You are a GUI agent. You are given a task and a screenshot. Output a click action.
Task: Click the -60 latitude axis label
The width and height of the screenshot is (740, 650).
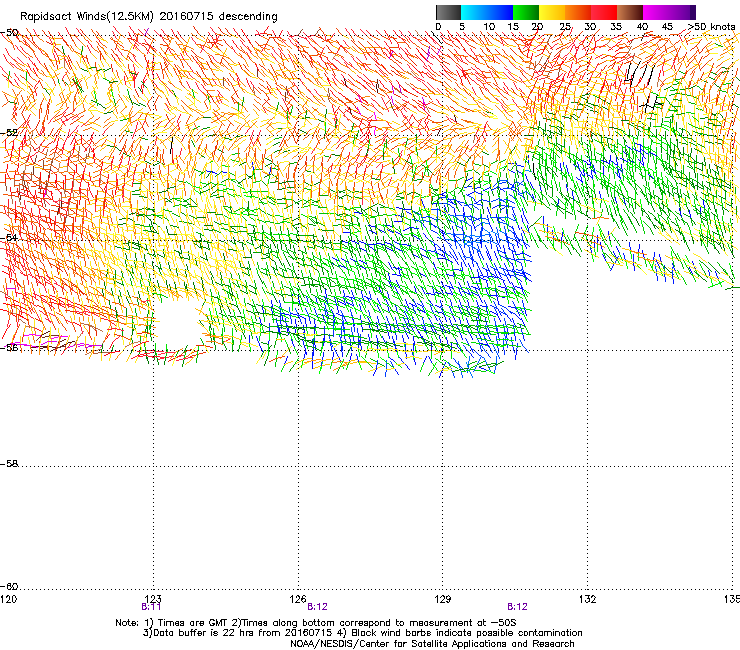[x=9, y=586]
